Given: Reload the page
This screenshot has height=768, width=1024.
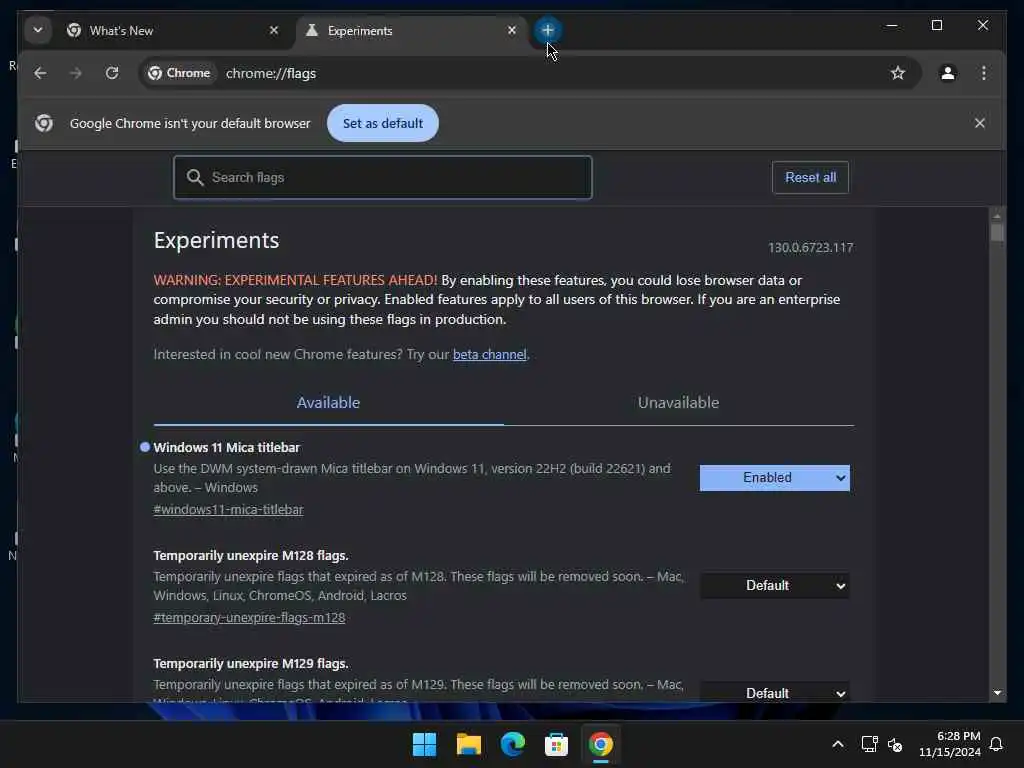Looking at the screenshot, I should [112, 73].
